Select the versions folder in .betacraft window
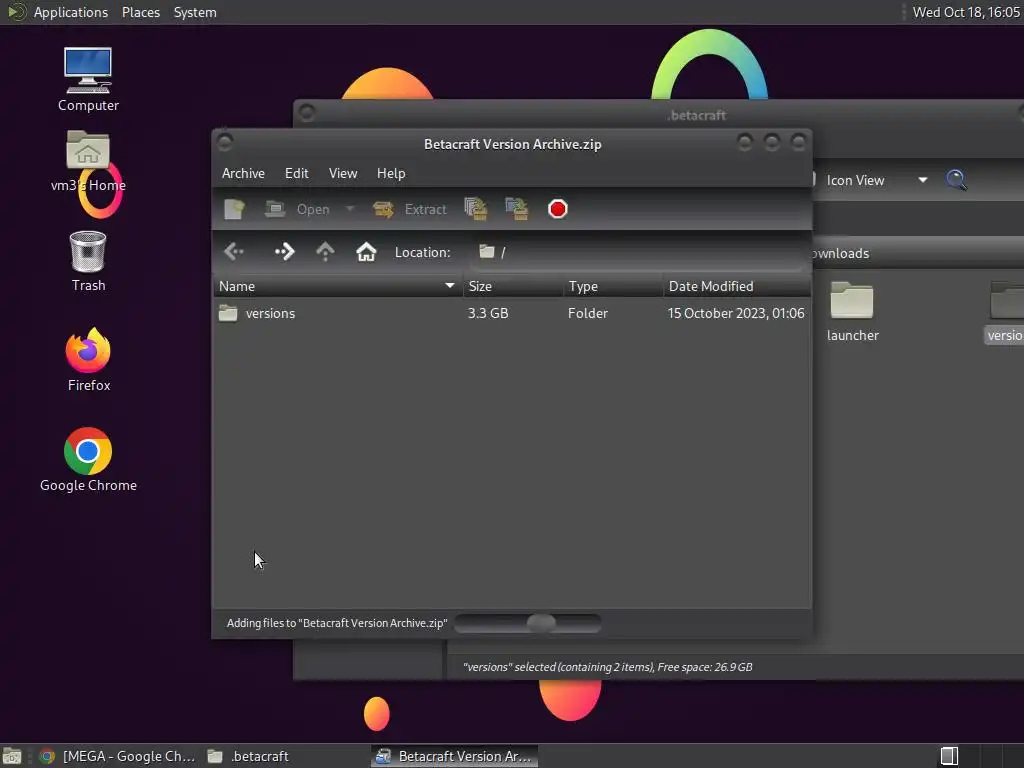Viewport: 1024px width, 768px height. (x=1005, y=312)
